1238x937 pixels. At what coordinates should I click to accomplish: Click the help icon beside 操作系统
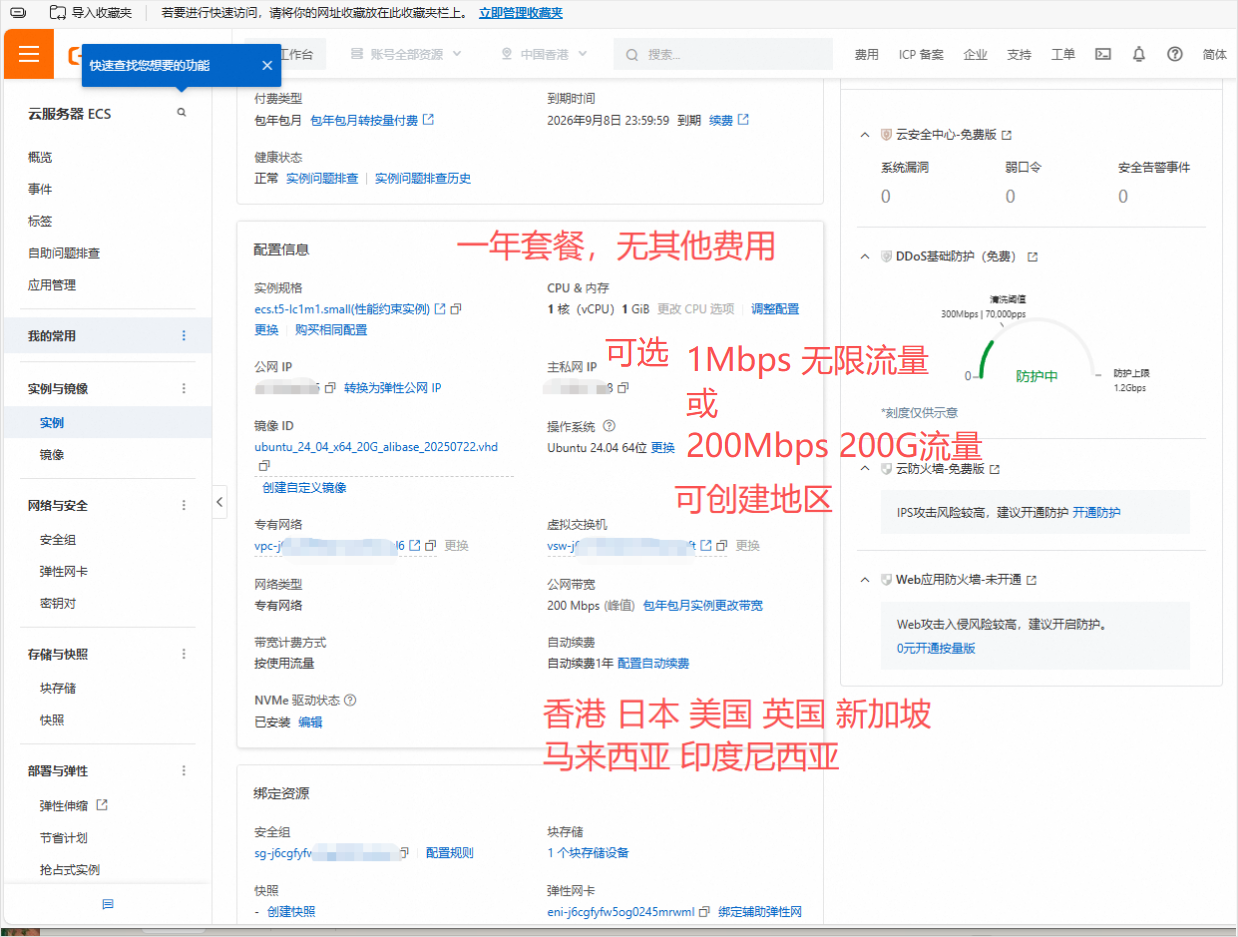(609, 426)
